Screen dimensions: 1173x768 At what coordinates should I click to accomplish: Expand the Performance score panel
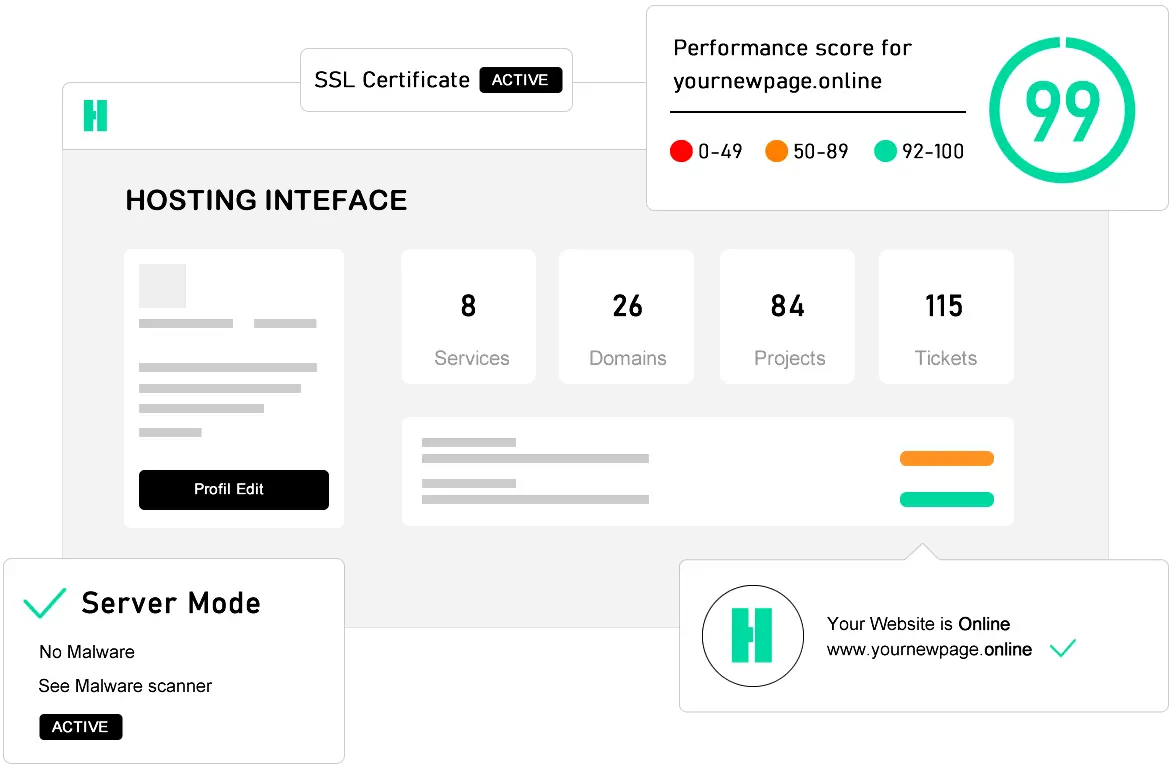coord(908,107)
